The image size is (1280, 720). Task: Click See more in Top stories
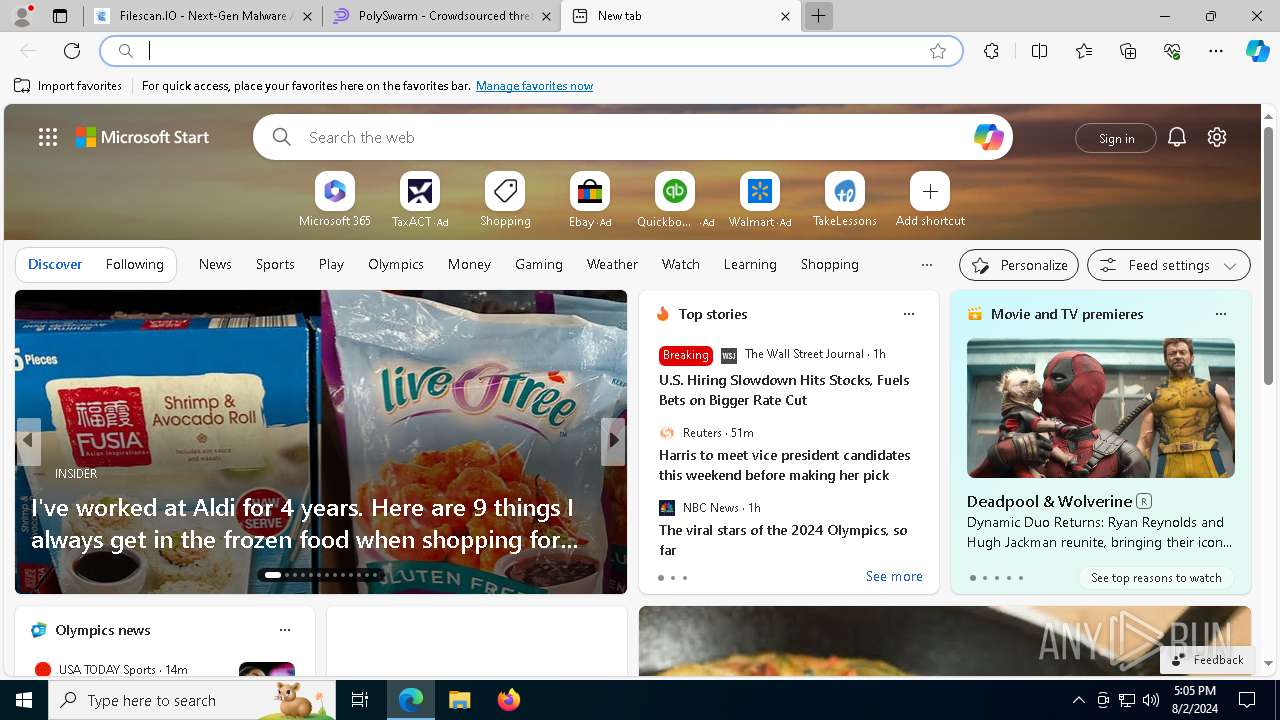894,576
